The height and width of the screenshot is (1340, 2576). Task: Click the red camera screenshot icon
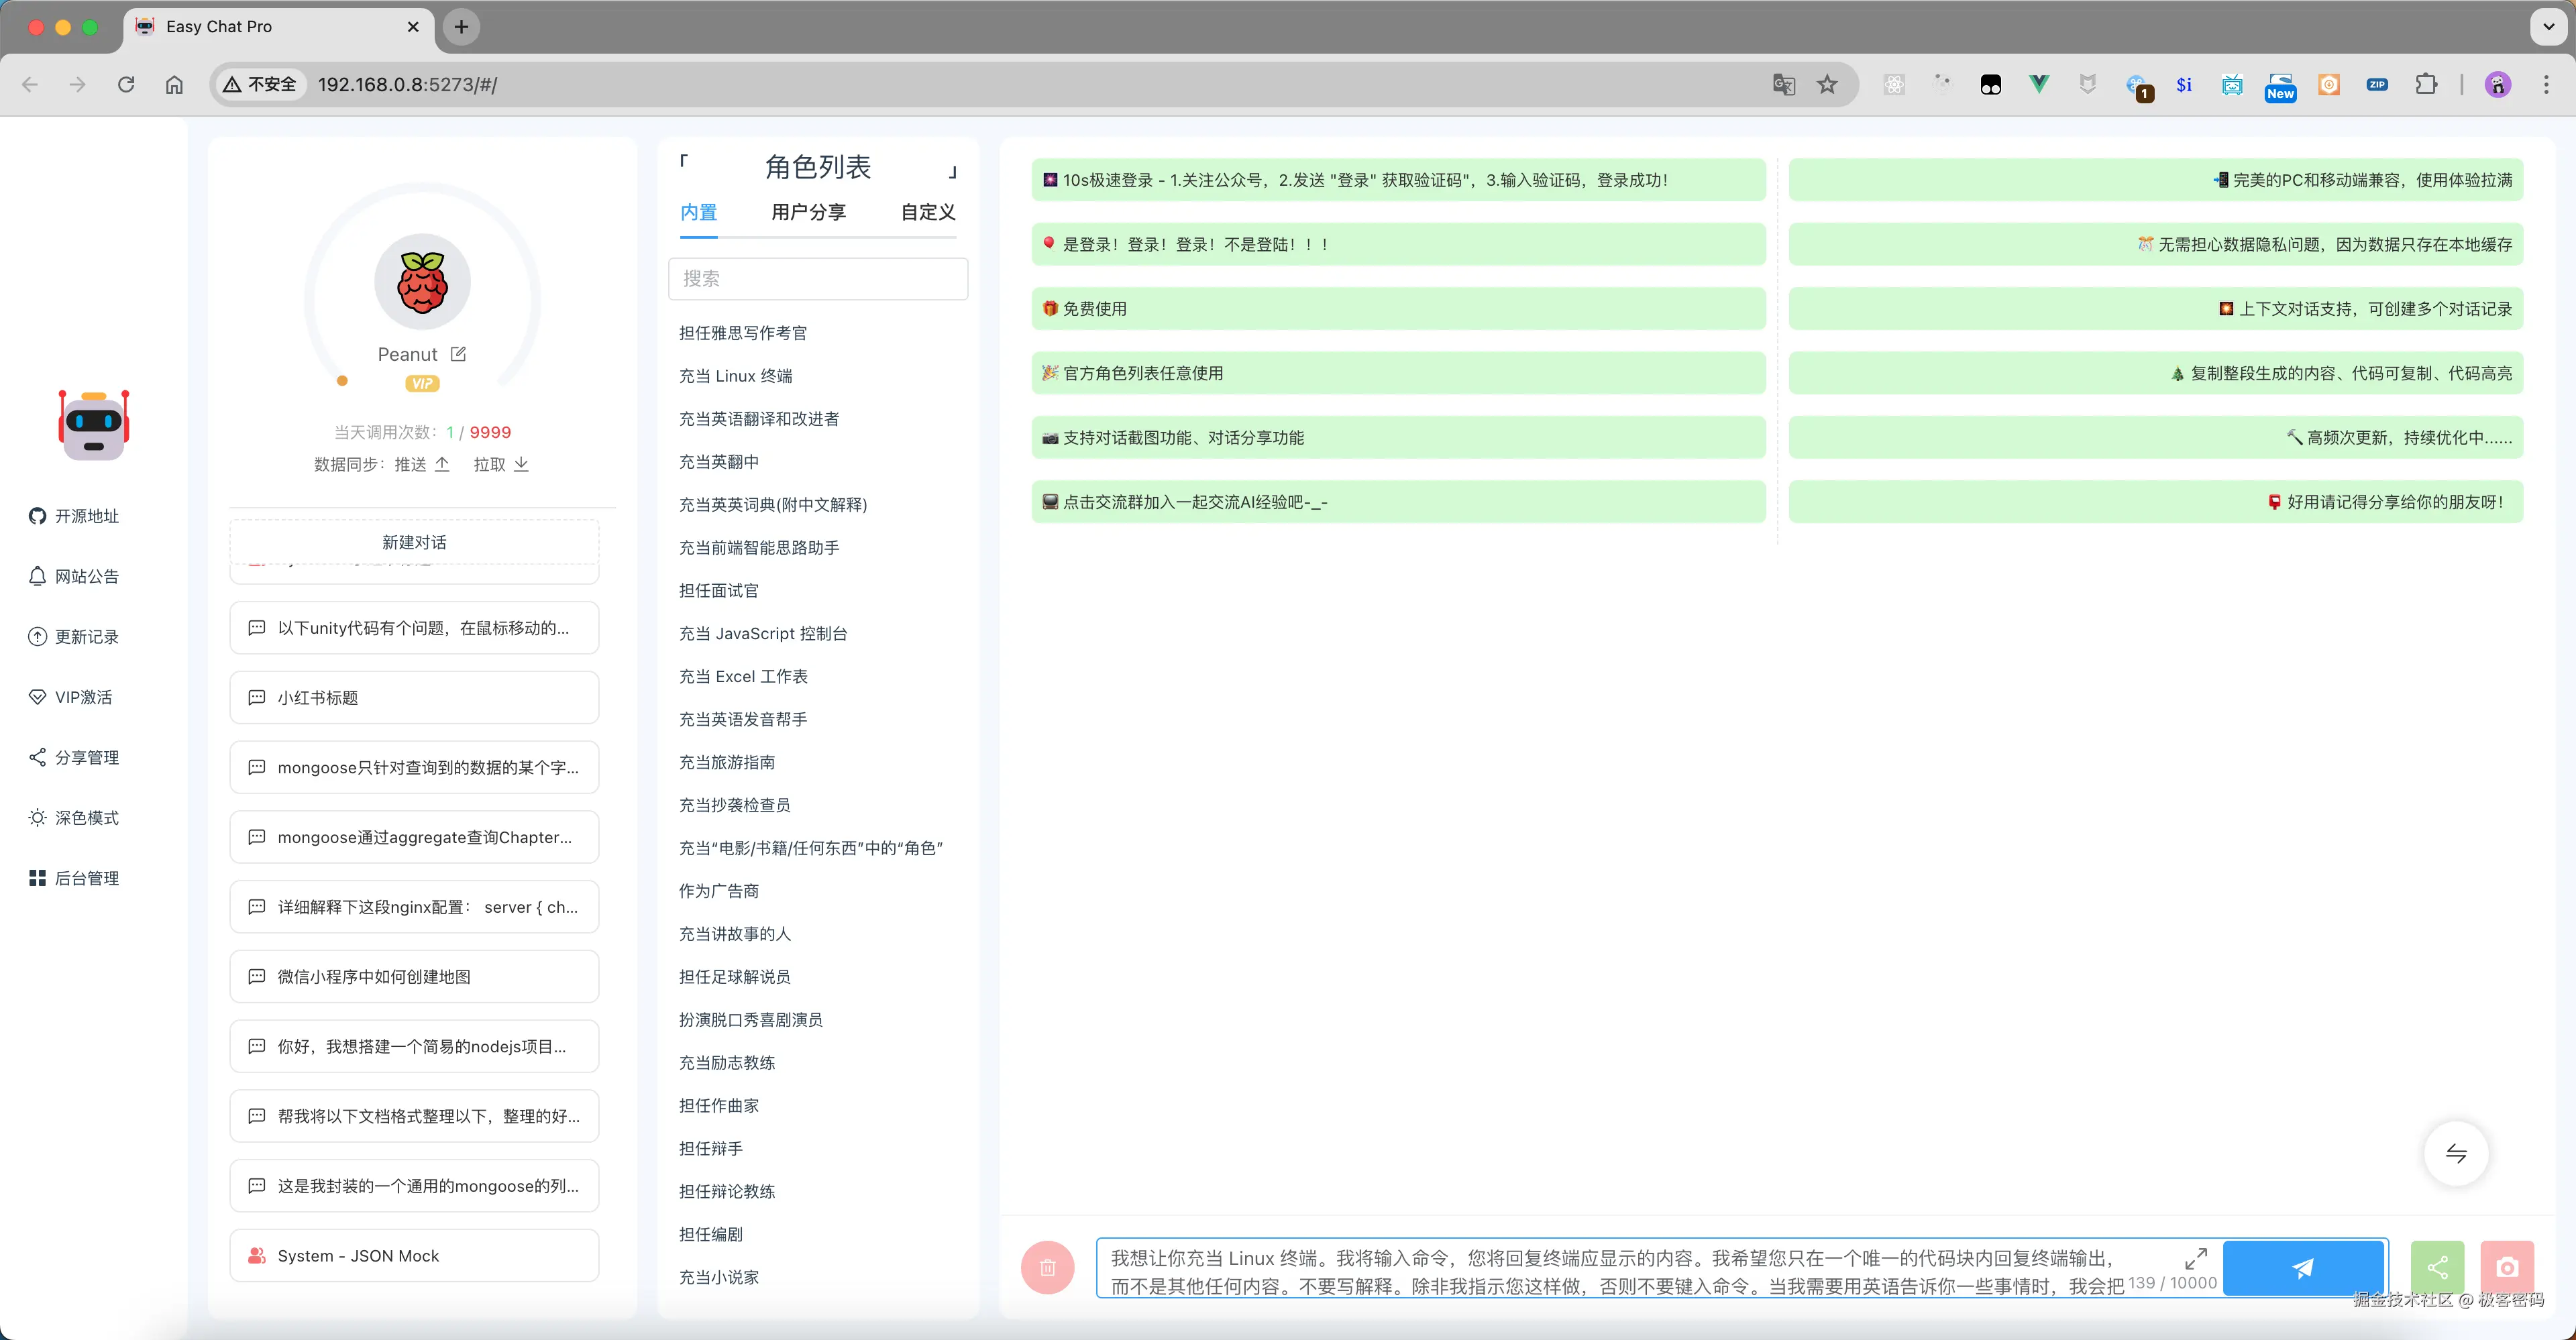pyautogui.click(x=2506, y=1268)
